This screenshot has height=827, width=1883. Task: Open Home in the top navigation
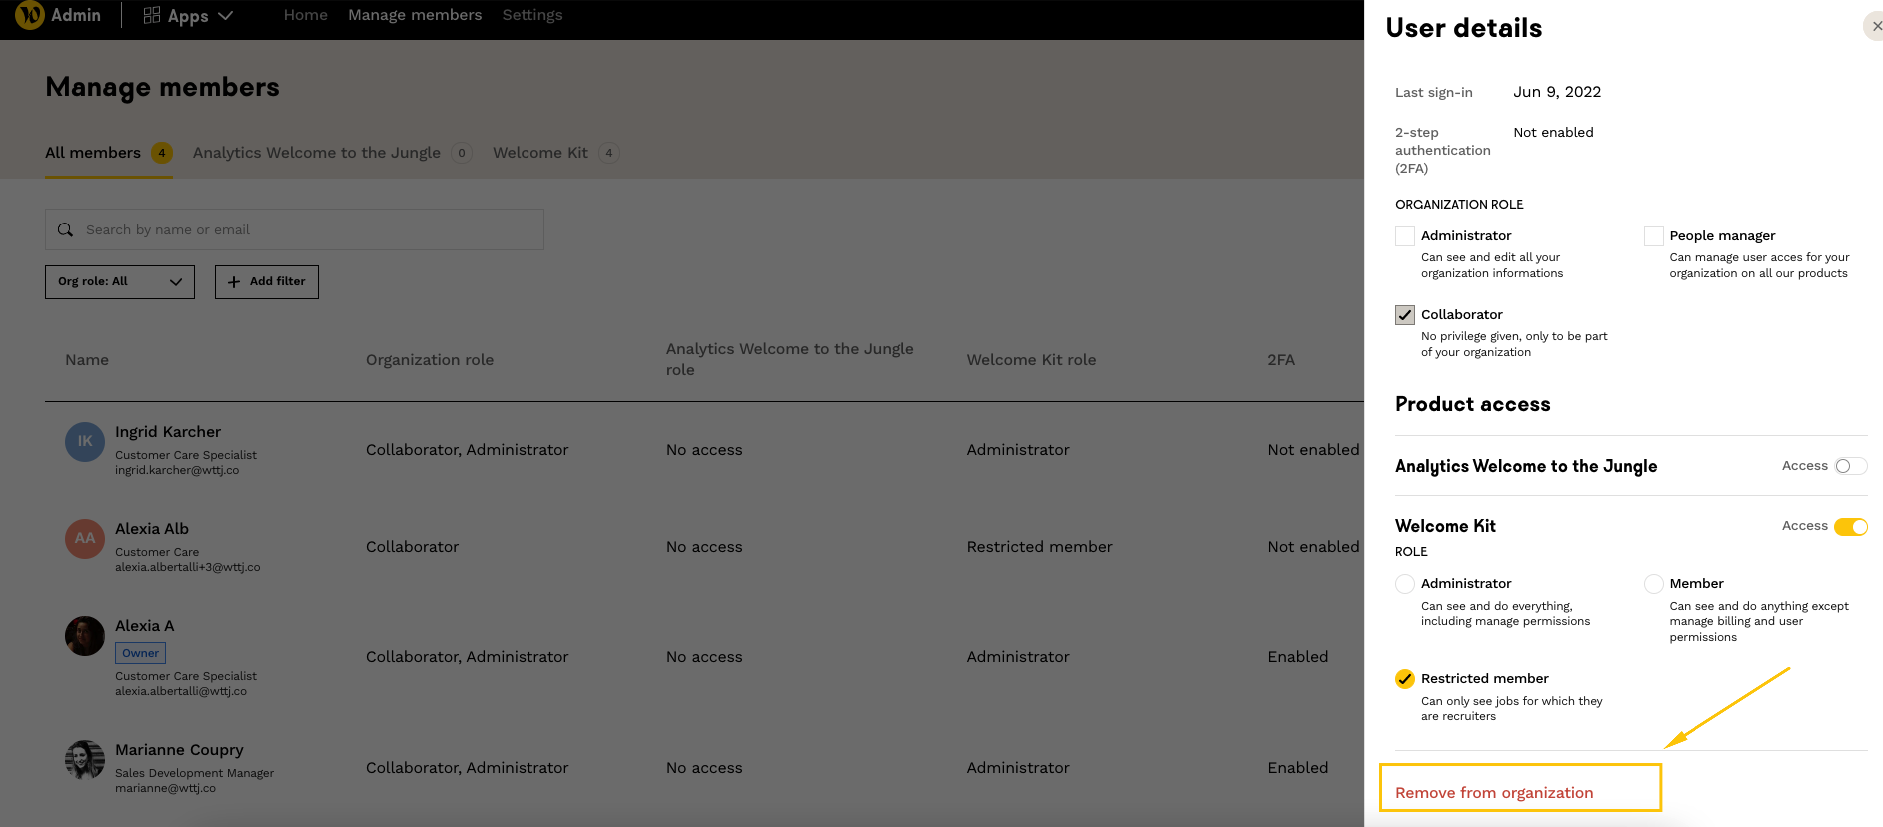pos(305,15)
